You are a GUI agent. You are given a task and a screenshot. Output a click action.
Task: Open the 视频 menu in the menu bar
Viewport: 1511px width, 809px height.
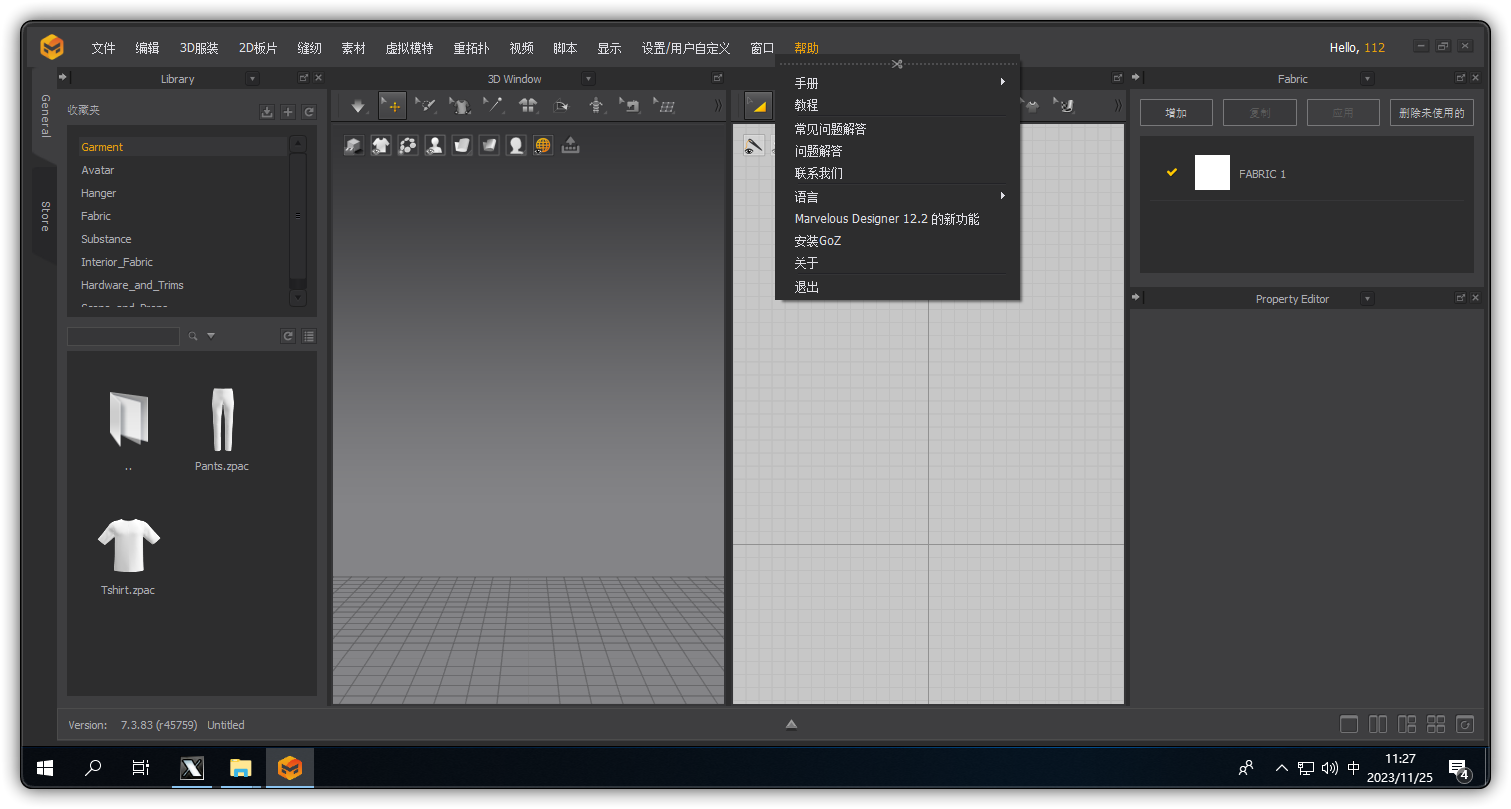(521, 47)
